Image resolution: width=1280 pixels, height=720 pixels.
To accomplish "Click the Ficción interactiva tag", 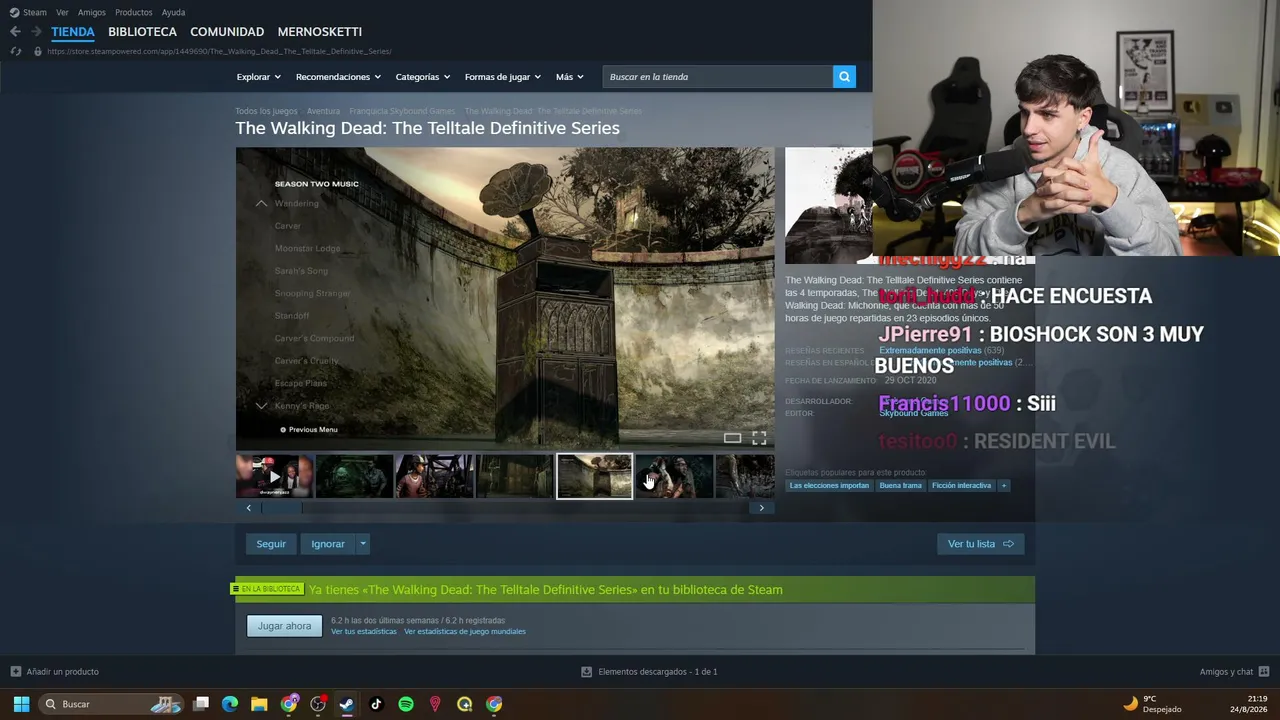I will [x=961, y=486].
